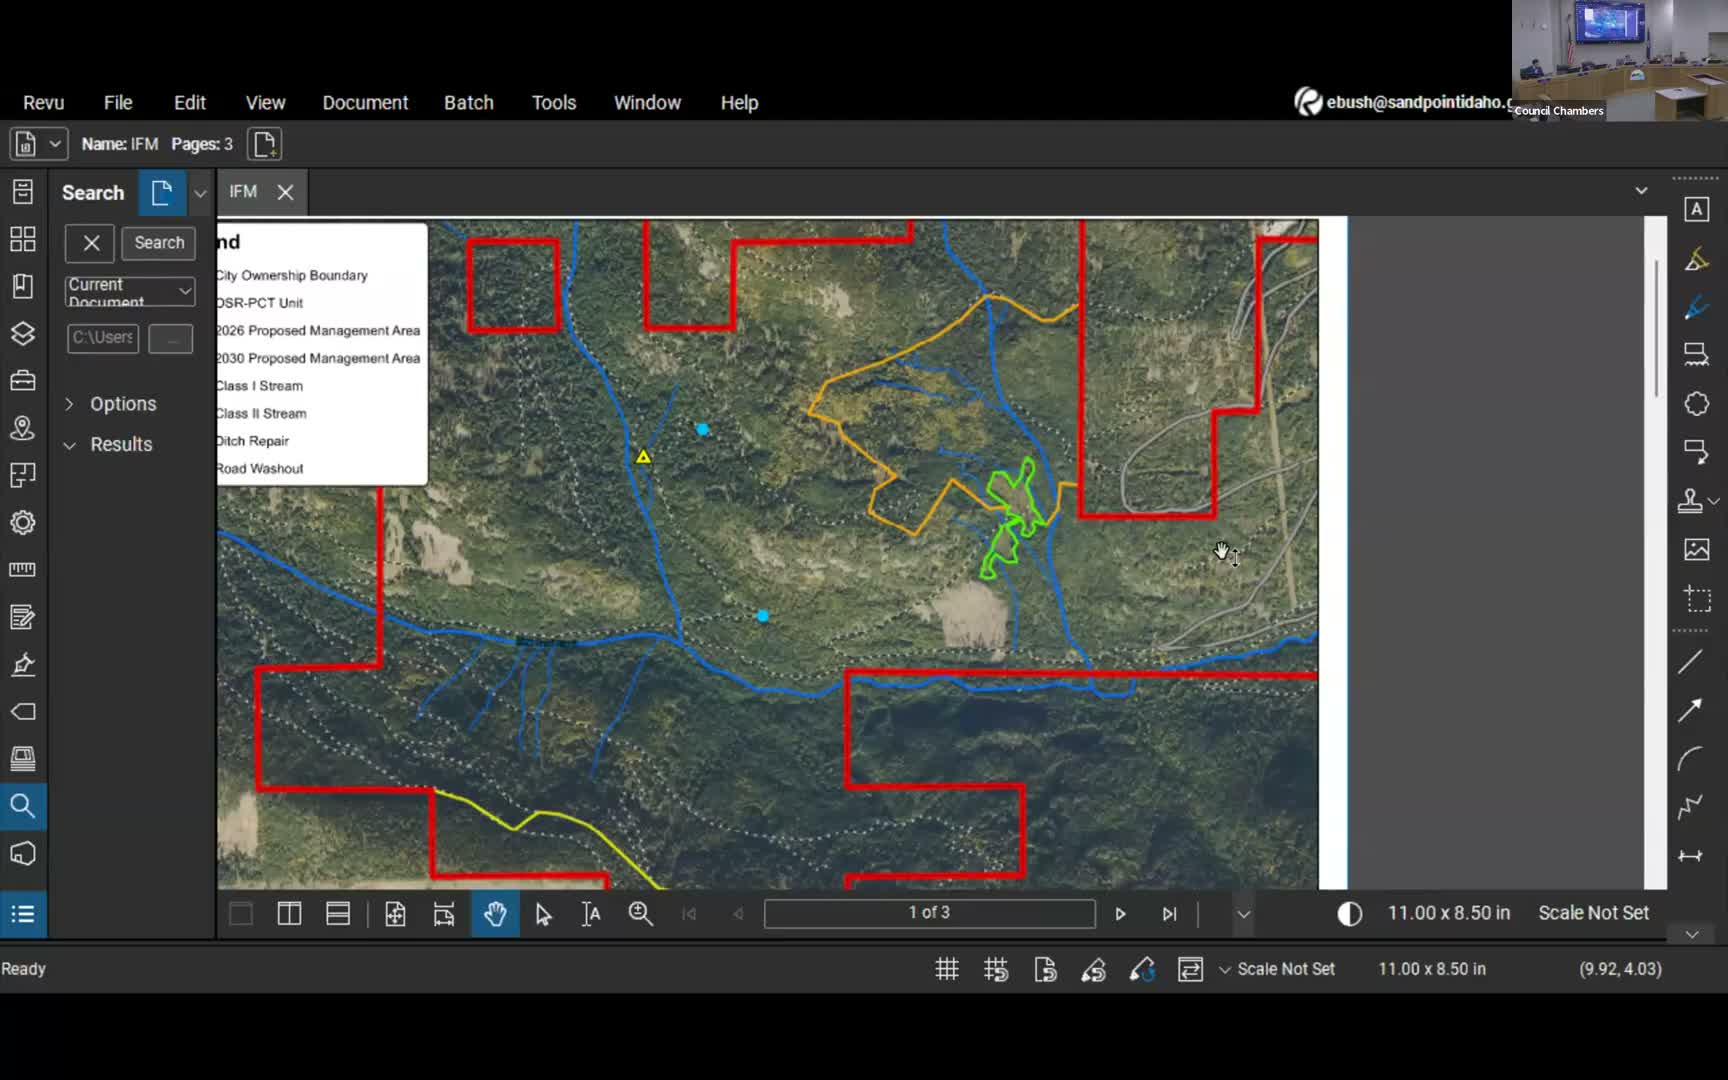Toggle Snap to Grid

pyautogui.click(x=995, y=969)
